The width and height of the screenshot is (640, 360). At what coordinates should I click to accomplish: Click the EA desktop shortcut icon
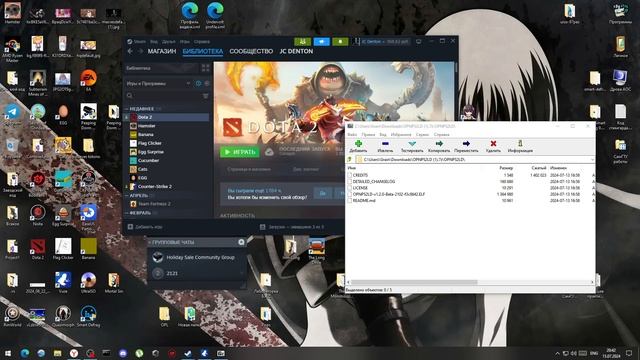(88, 80)
